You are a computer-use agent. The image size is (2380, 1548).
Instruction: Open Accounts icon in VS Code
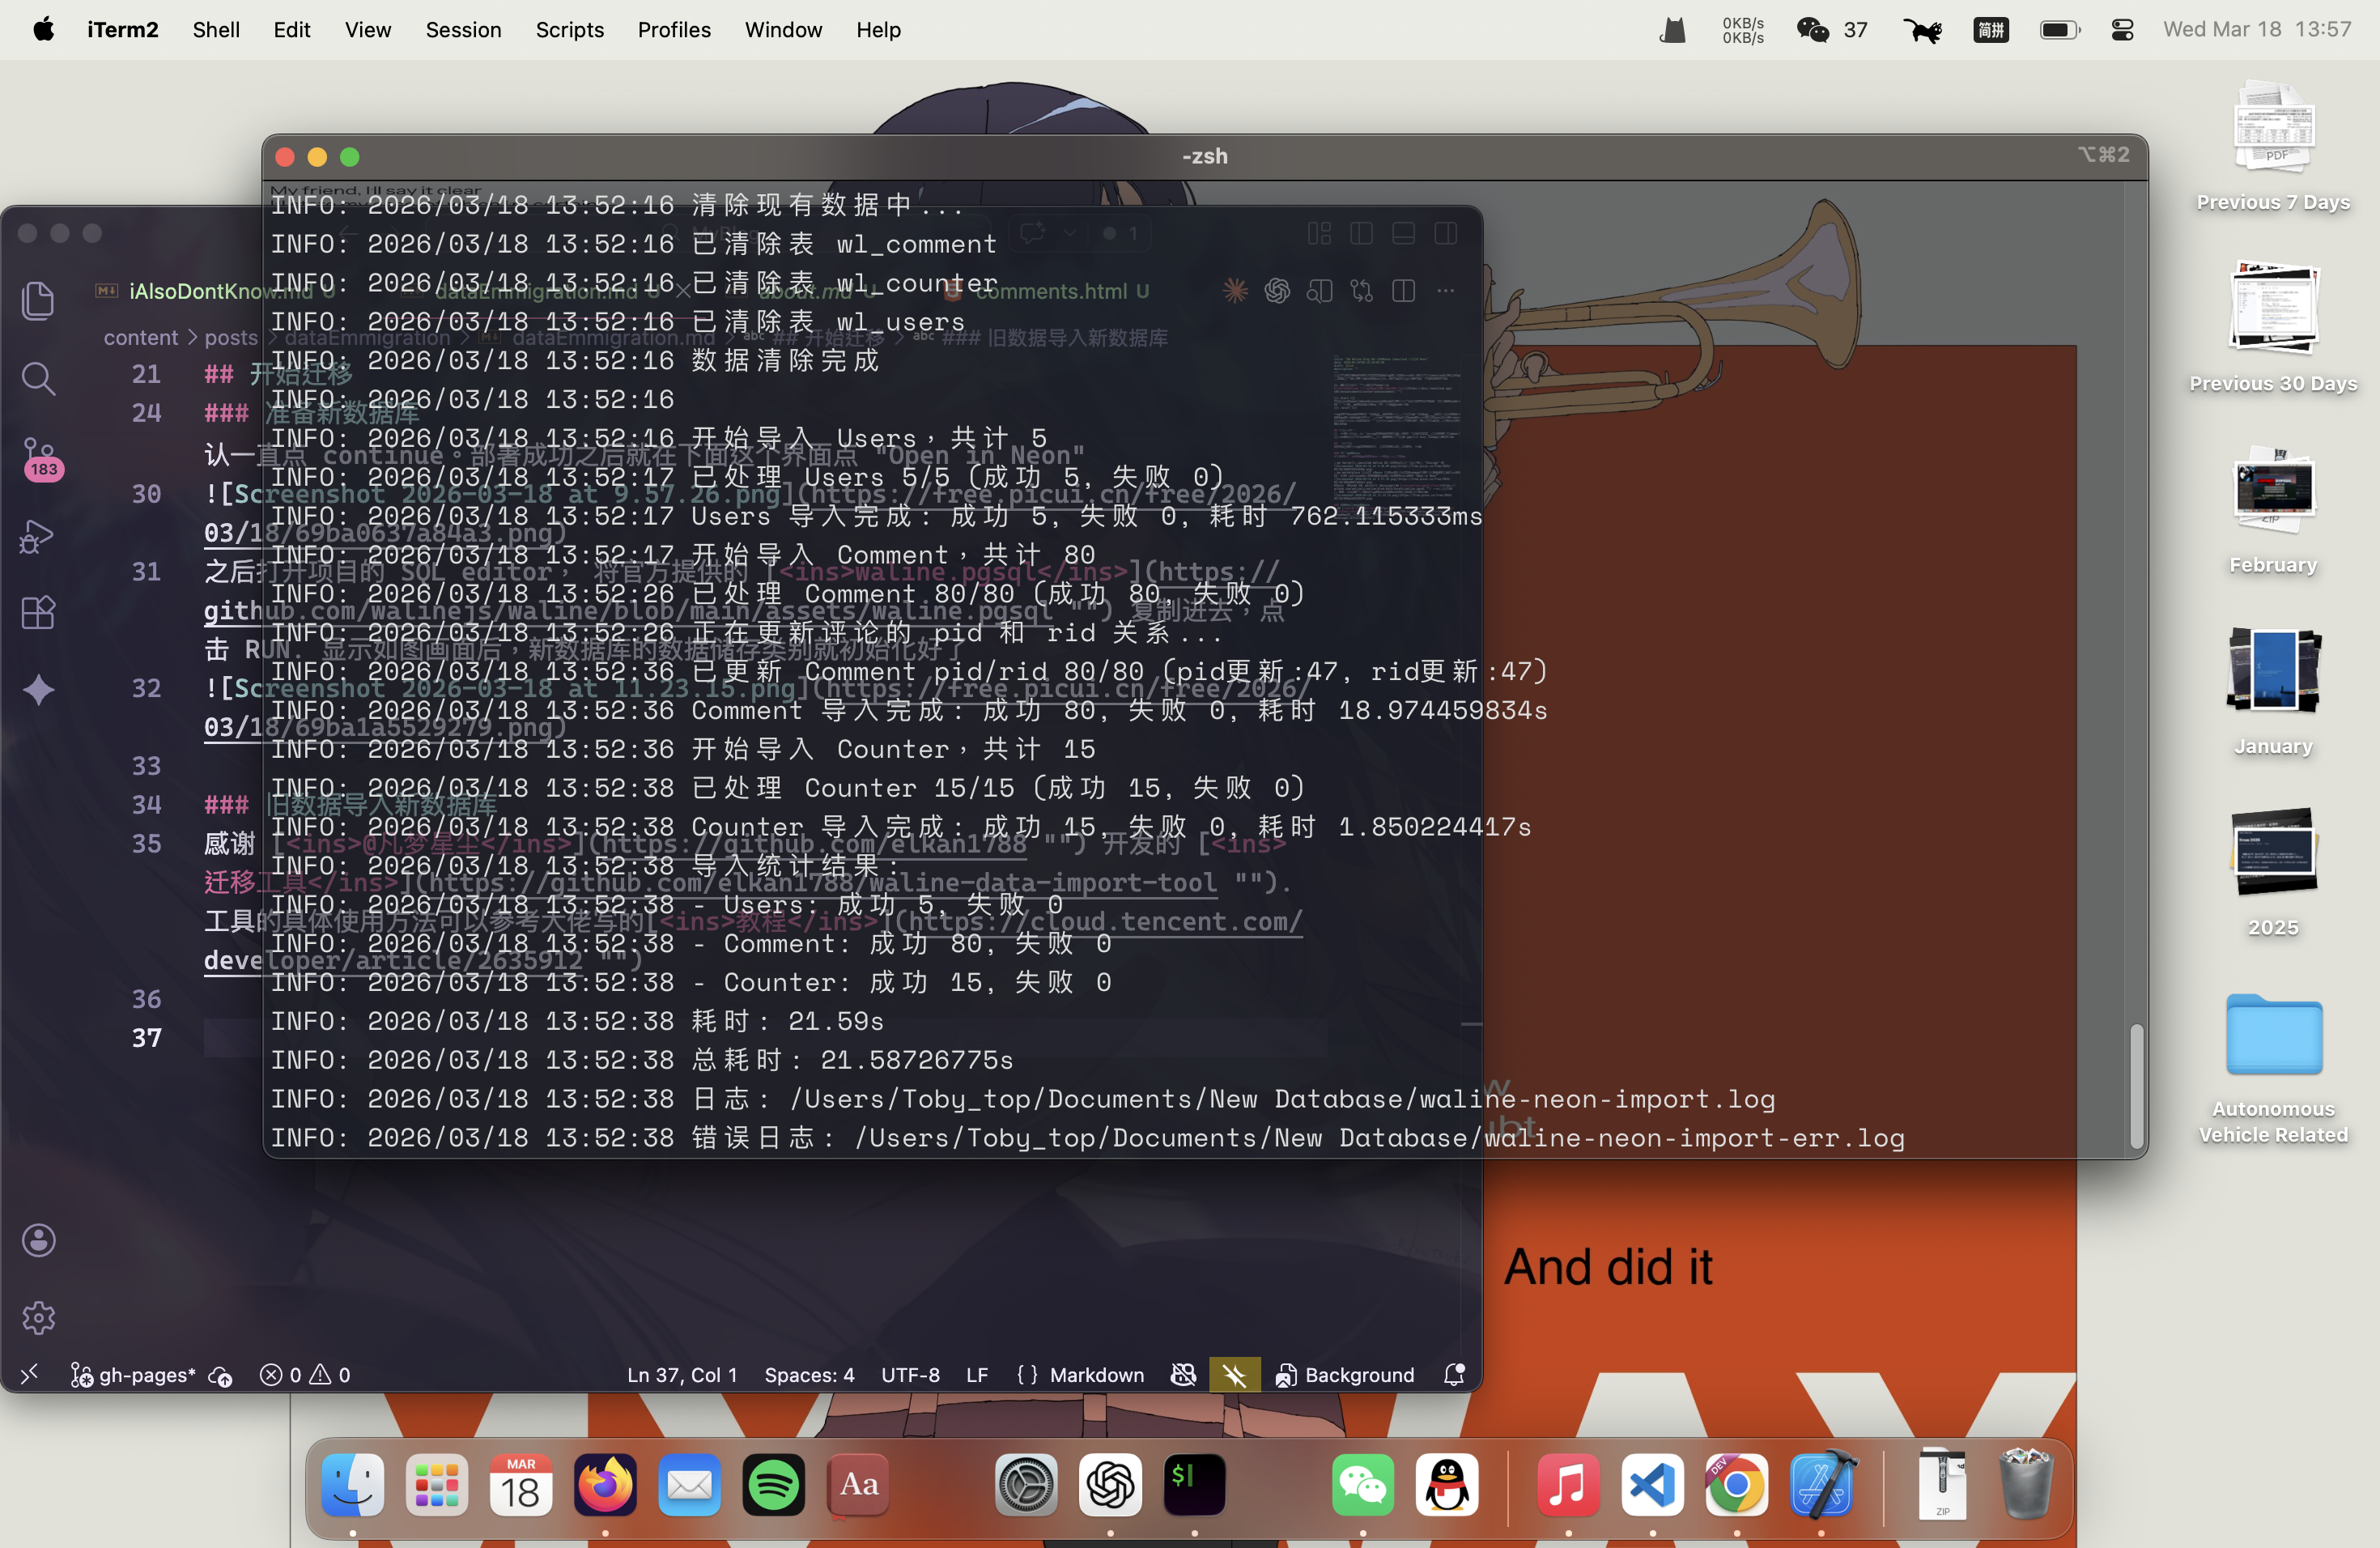[38, 1240]
